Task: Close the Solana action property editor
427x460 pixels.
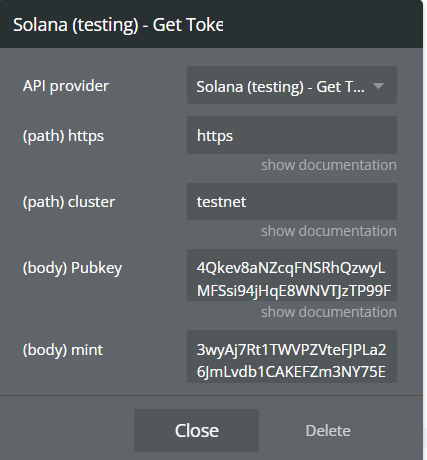Action: pos(196,430)
